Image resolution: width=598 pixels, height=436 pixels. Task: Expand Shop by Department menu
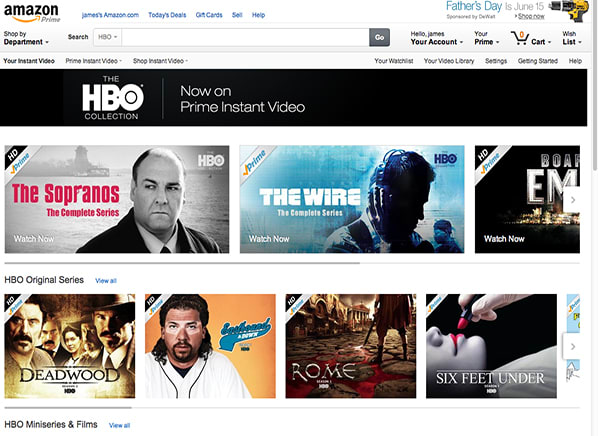(x=26, y=38)
